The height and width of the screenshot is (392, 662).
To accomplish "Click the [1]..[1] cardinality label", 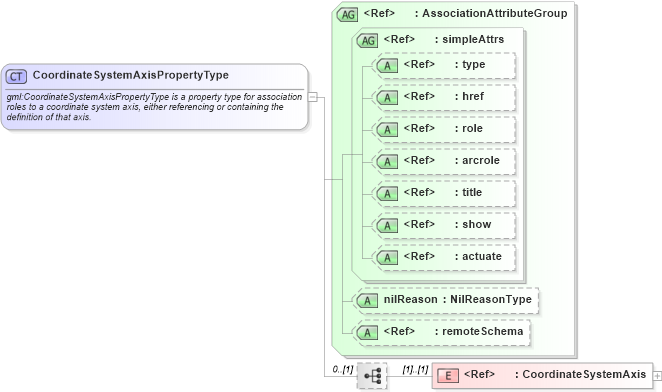I will tap(415, 370).
